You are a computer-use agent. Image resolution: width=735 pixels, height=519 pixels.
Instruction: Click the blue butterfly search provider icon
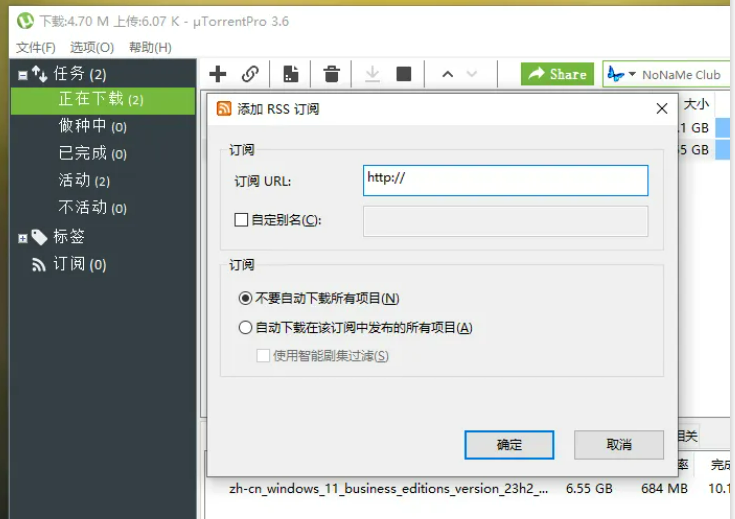(x=615, y=74)
